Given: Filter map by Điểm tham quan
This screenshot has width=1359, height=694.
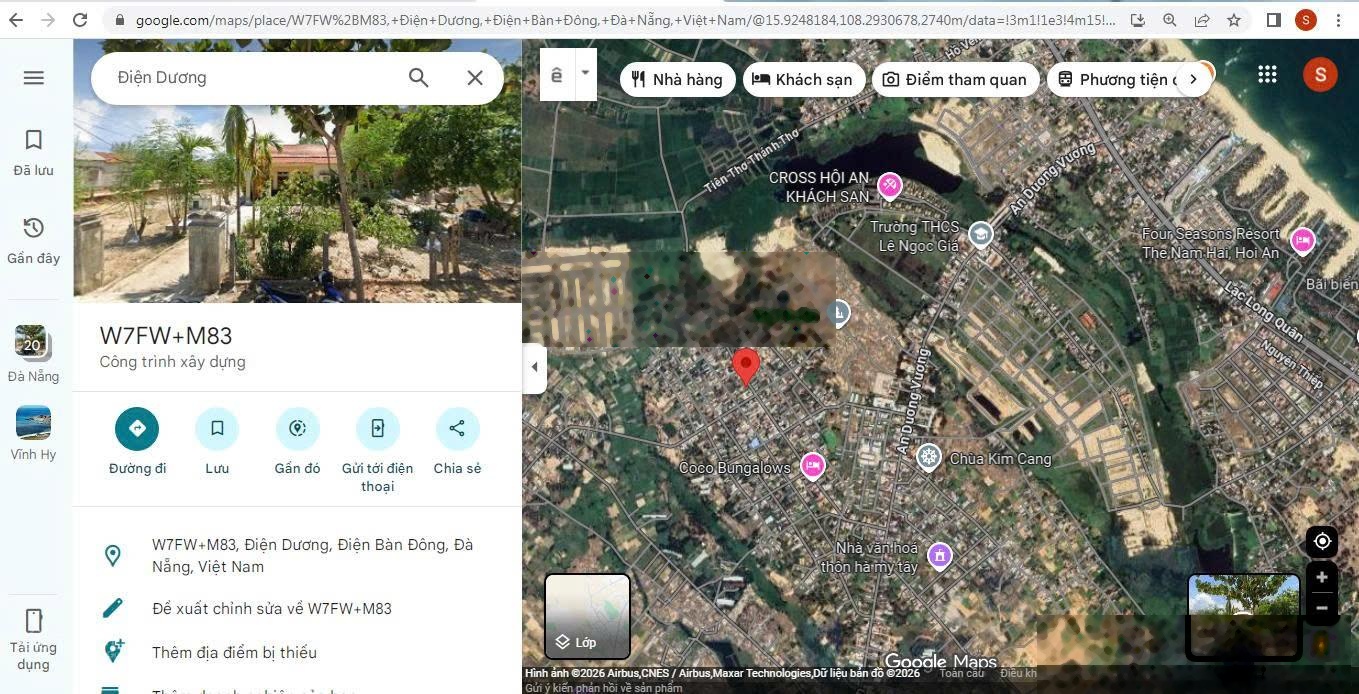Looking at the screenshot, I should click(955, 79).
